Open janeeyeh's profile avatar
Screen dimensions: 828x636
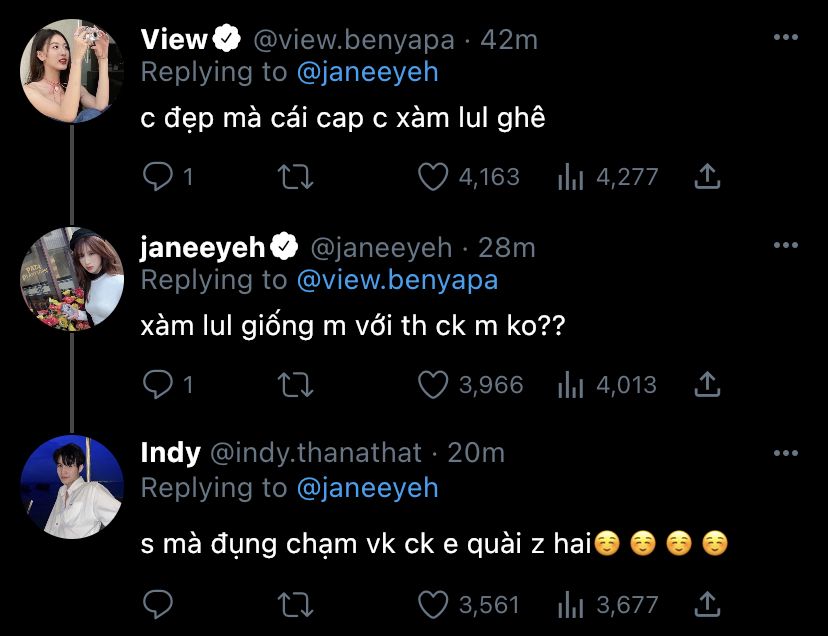pos(71,279)
